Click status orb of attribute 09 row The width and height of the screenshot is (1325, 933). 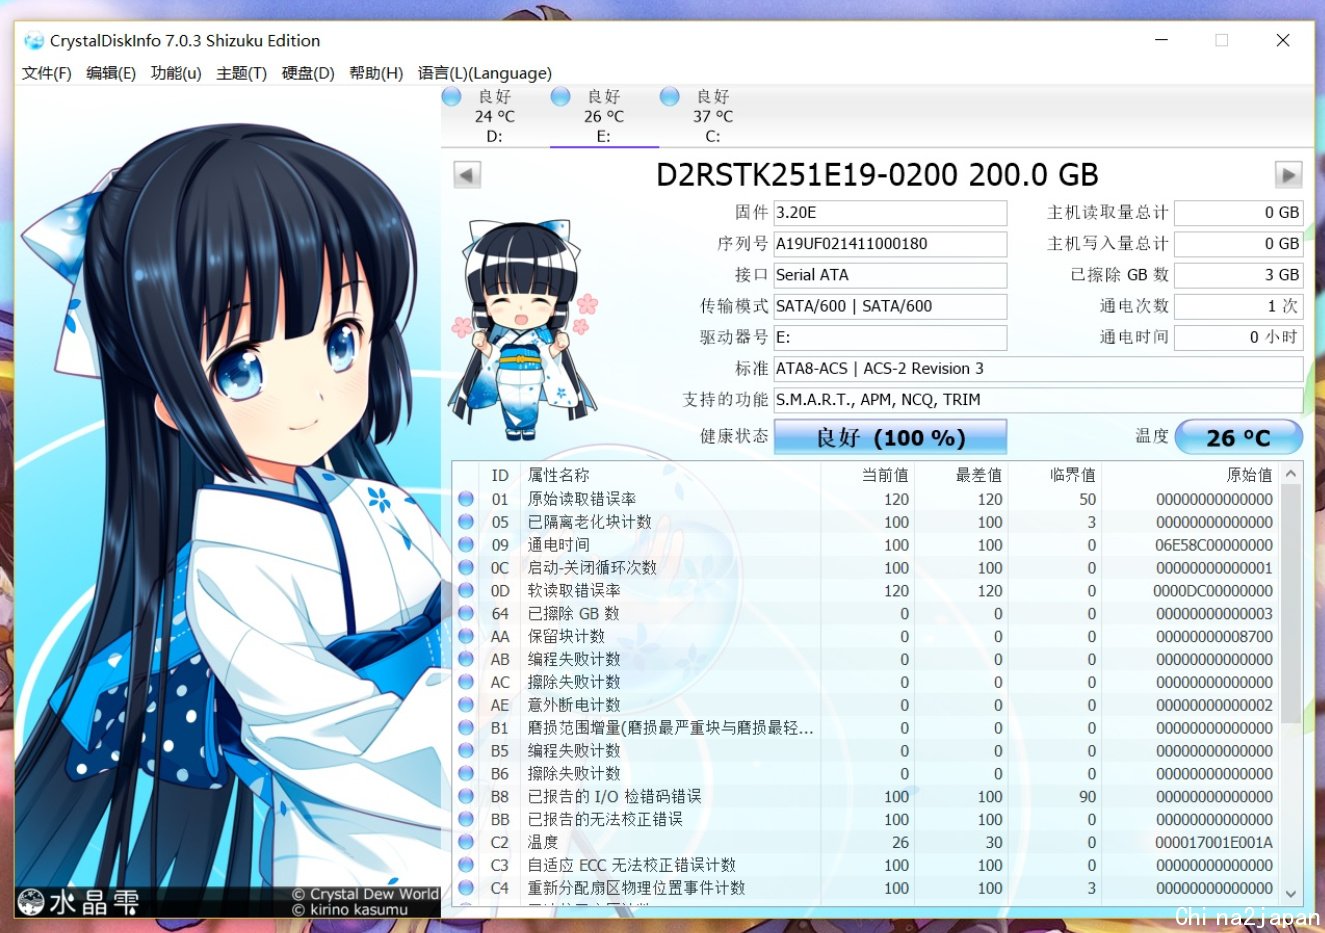point(466,545)
